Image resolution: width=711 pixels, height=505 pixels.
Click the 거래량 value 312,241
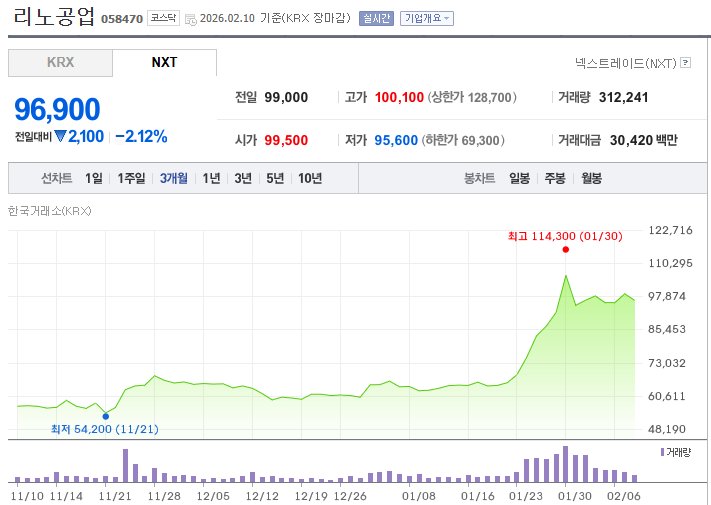tap(623, 97)
